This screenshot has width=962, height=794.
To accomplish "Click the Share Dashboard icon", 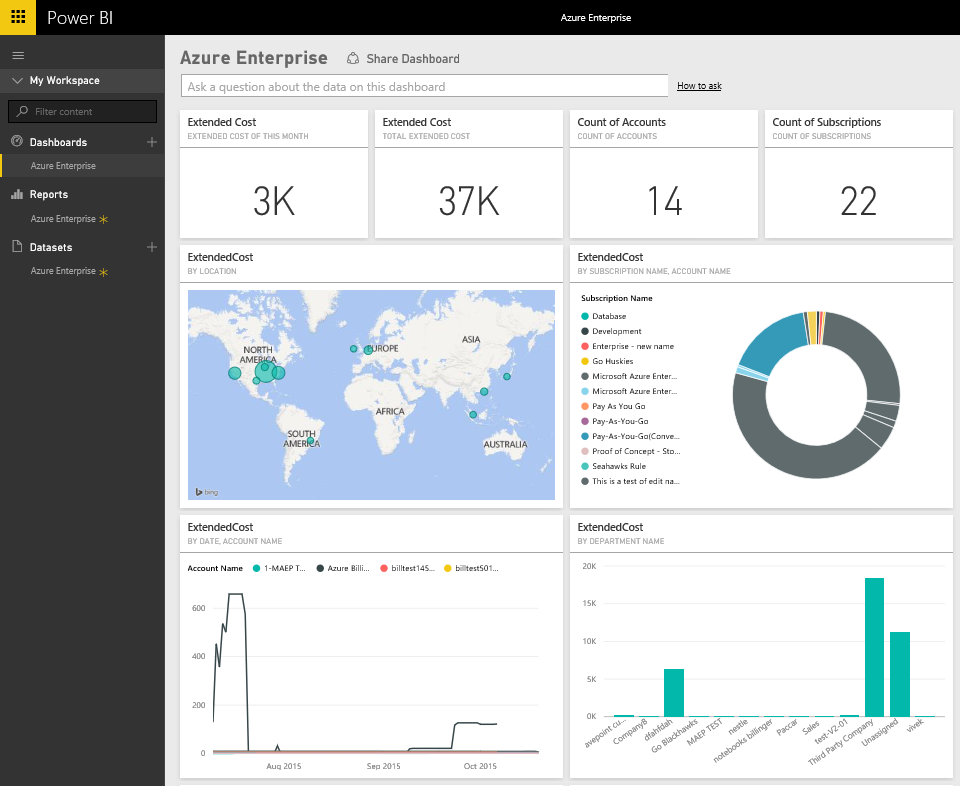I will (x=353, y=59).
